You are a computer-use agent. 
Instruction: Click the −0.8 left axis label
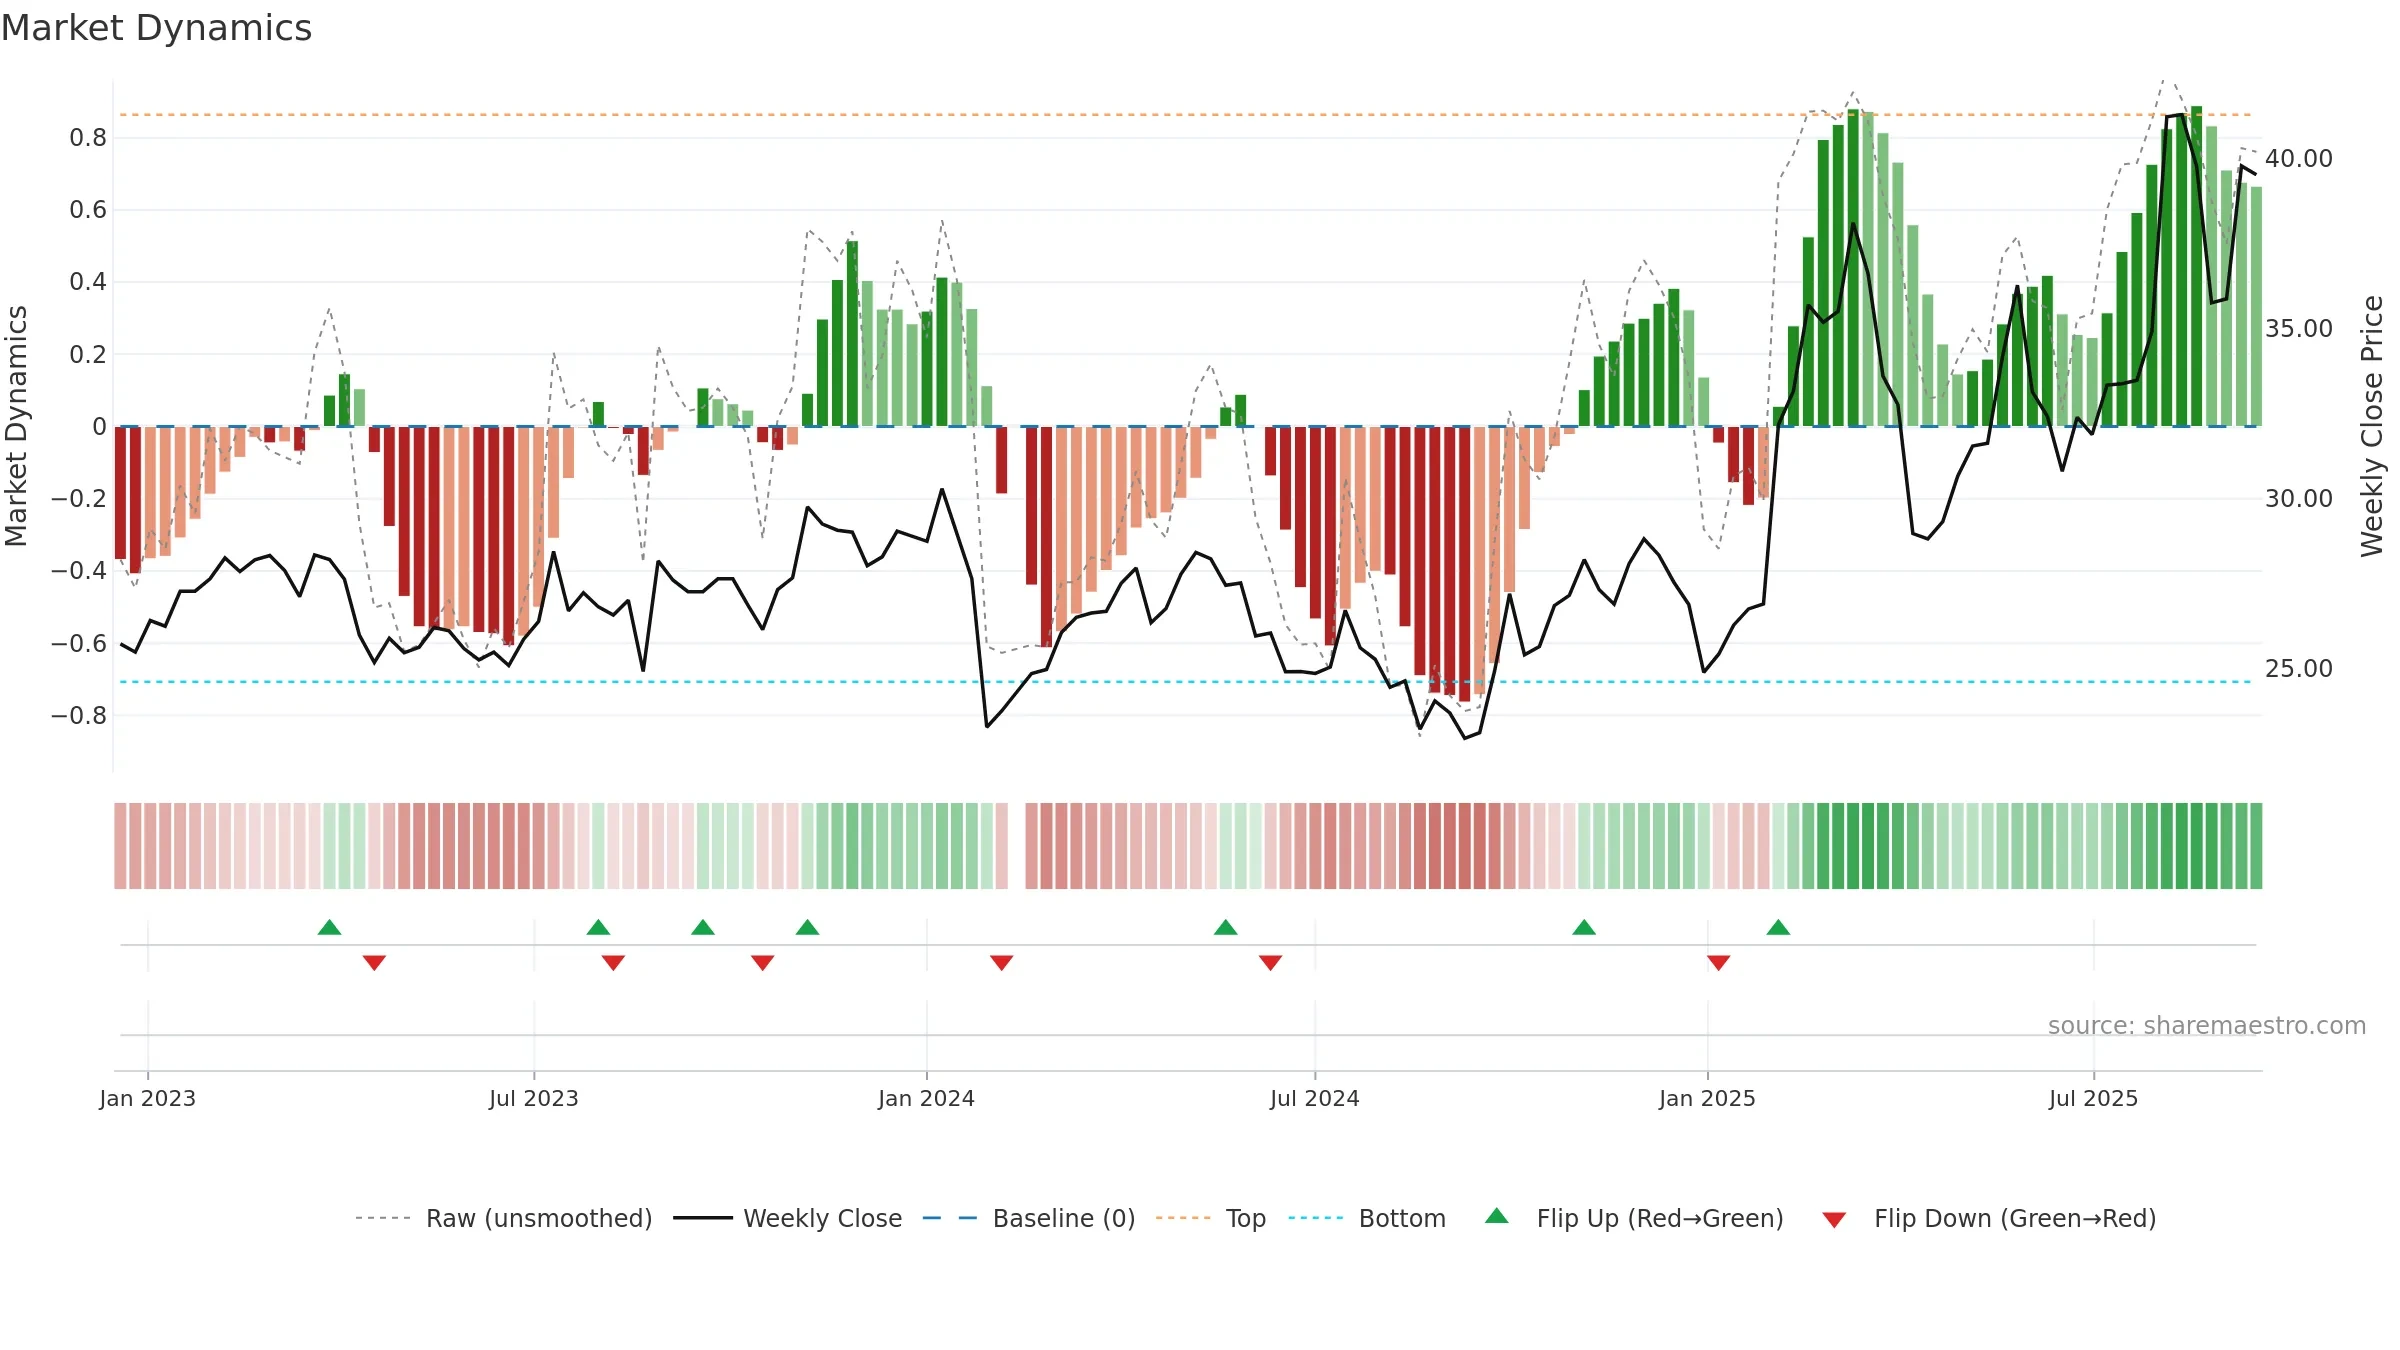(x=79, y=716)
